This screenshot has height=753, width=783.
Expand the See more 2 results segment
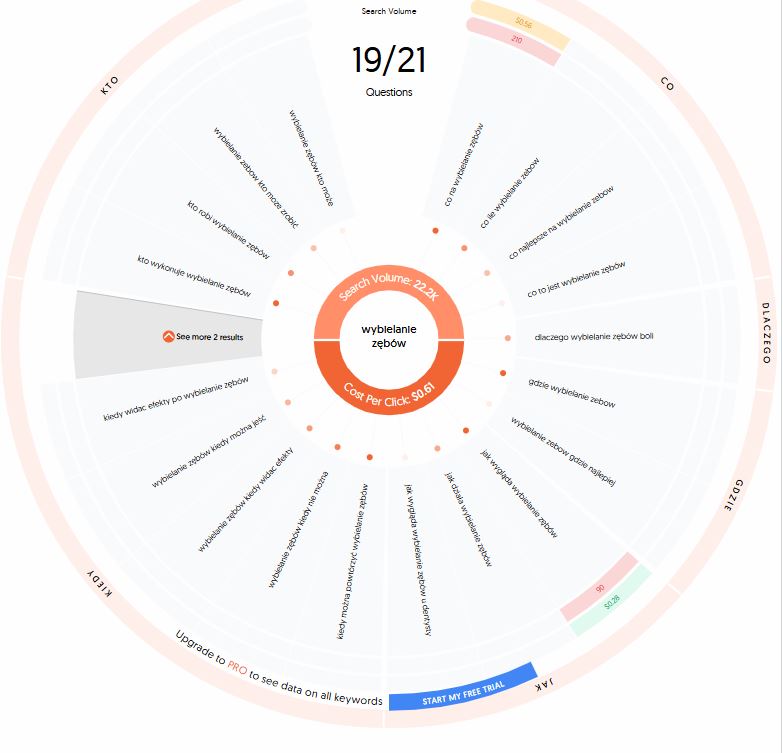coord(169,335)
